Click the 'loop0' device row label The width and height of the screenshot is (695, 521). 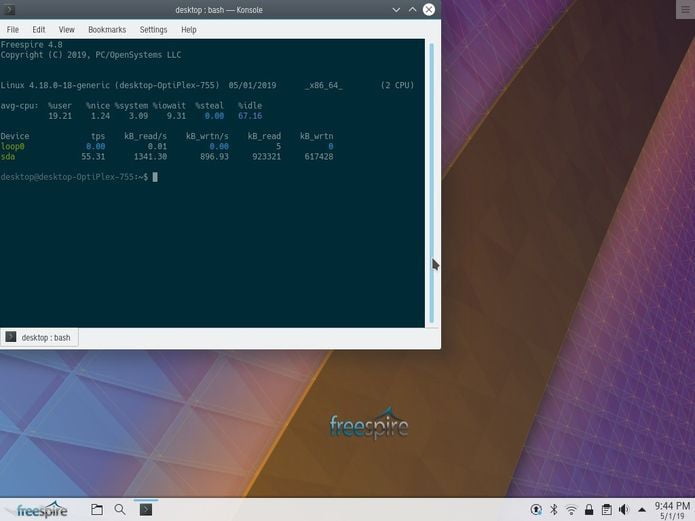(x=12, y=146)
